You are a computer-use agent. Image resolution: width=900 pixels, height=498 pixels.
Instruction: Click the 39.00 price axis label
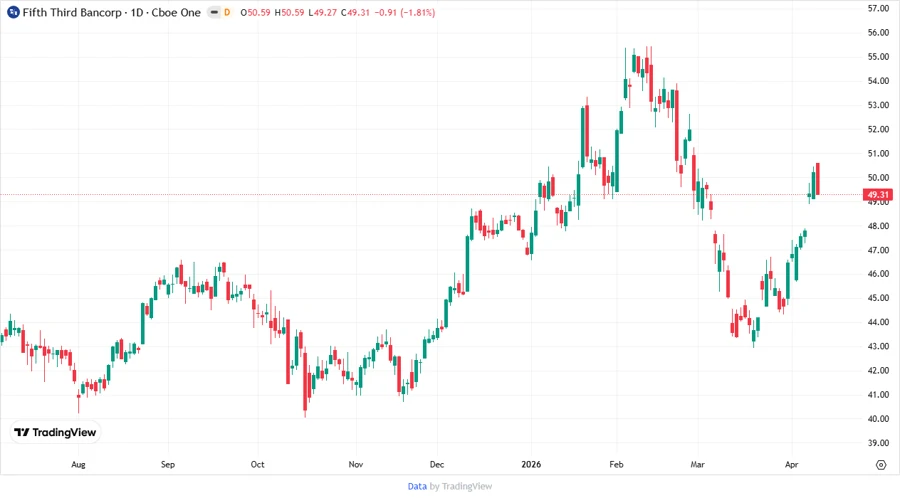pos(878,443)
